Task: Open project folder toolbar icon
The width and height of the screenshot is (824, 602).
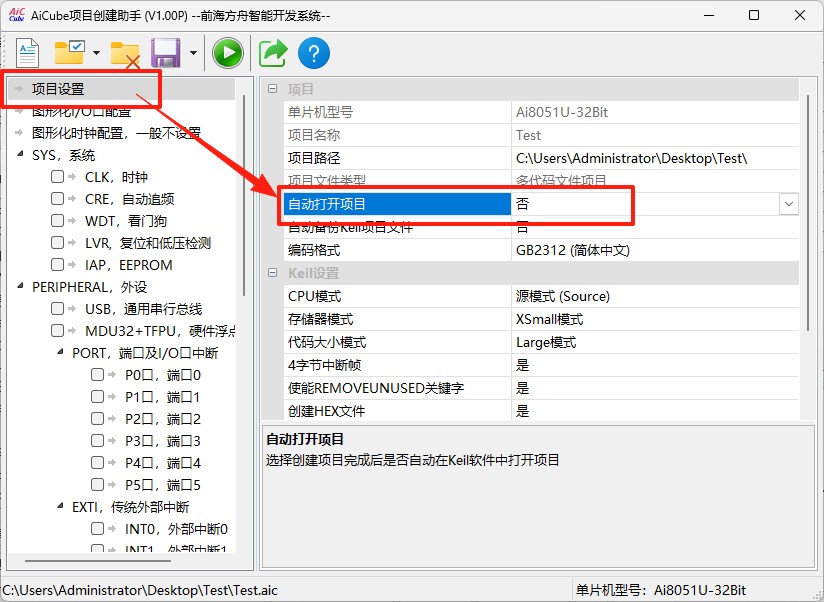Action: [69, 53]
